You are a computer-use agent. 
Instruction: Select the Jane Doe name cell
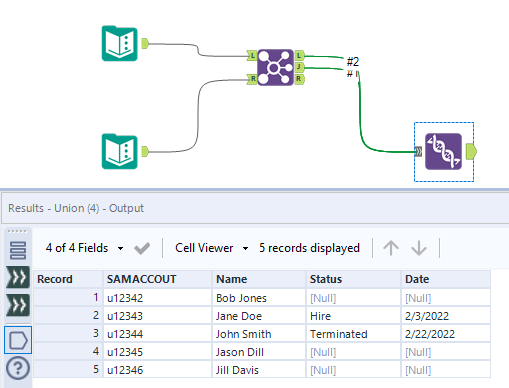click(259, 316)
